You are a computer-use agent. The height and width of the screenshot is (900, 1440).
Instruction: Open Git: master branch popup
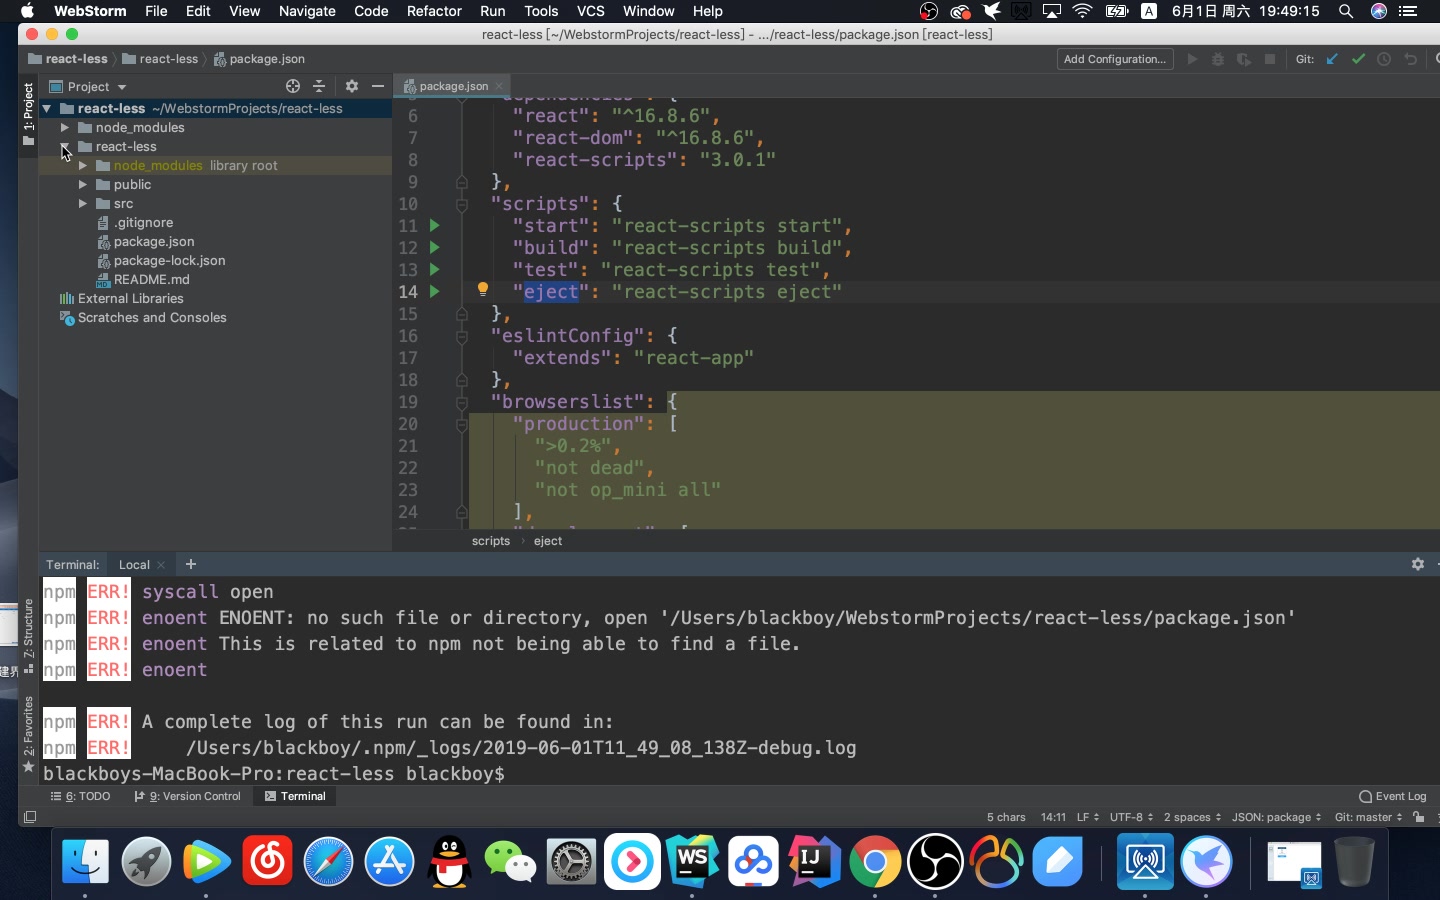tap(1368, 817)
